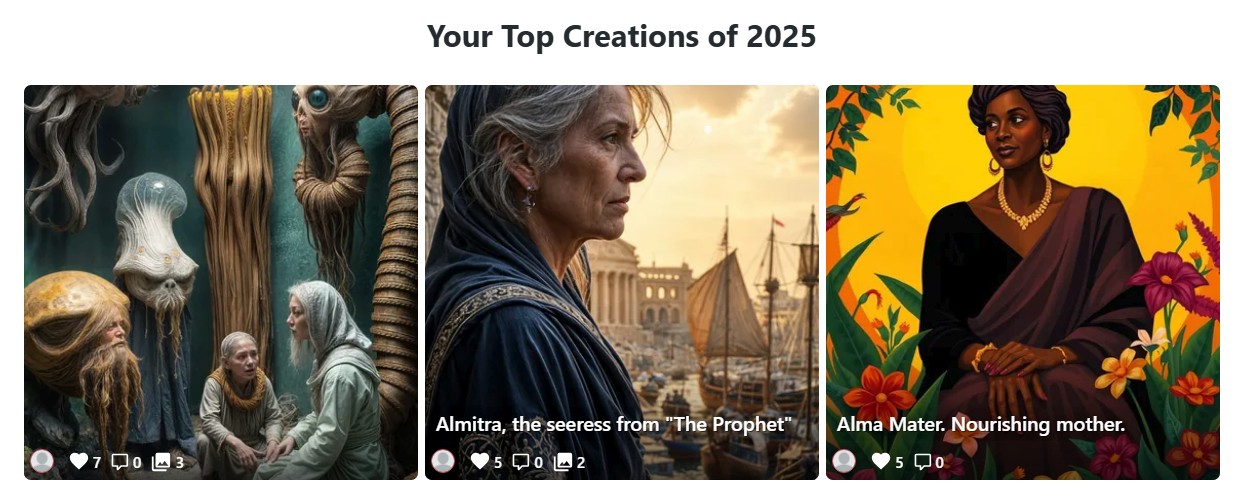The width and height of the screenshot is (1239, 496).
Task: Like the Alma Mater artwork via heart icon
Action: pyautogui.click(x=881, y=461)
